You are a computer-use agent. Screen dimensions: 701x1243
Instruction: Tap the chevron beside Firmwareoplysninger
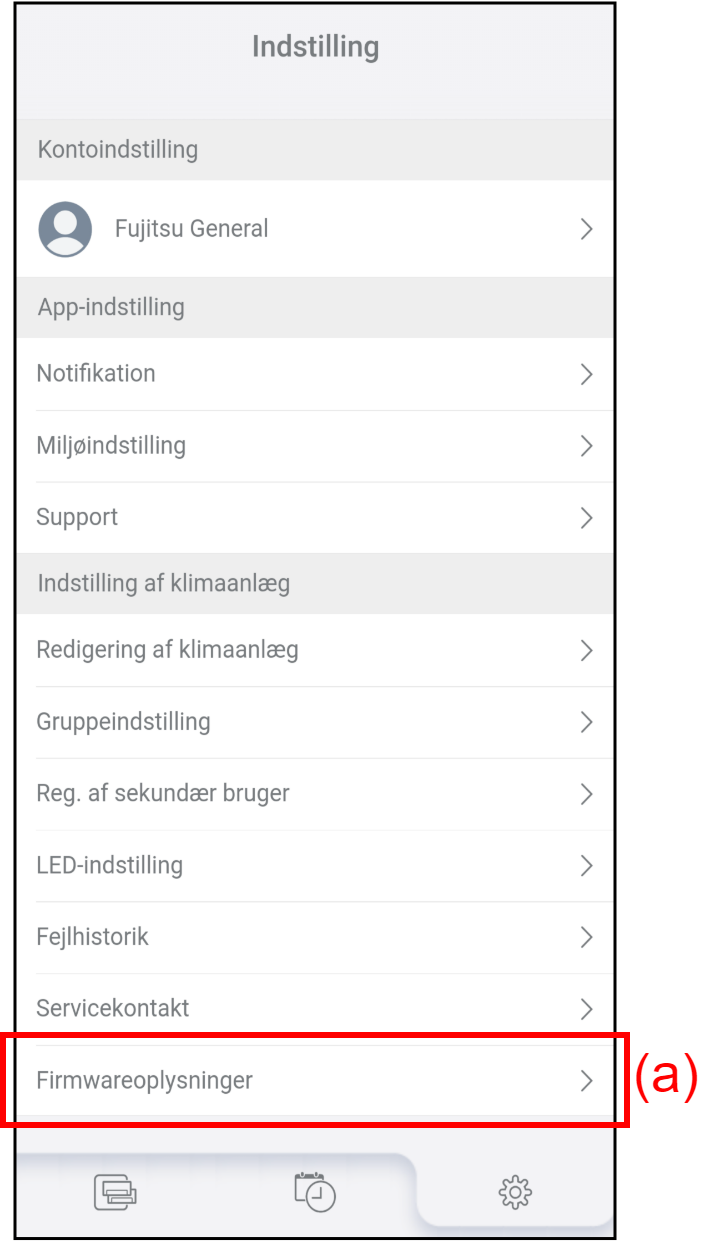(x=587, y=1081)
